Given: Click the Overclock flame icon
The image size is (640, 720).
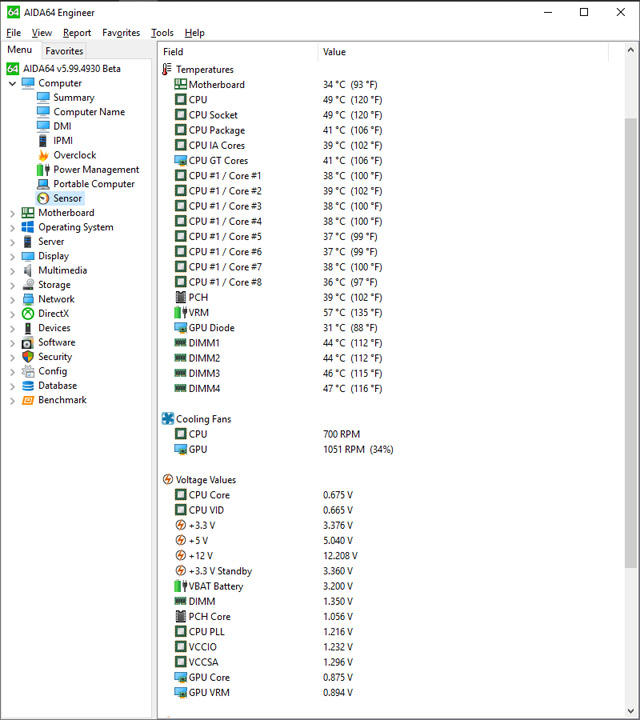Looking at the screenshot, I should click(43, 155).
